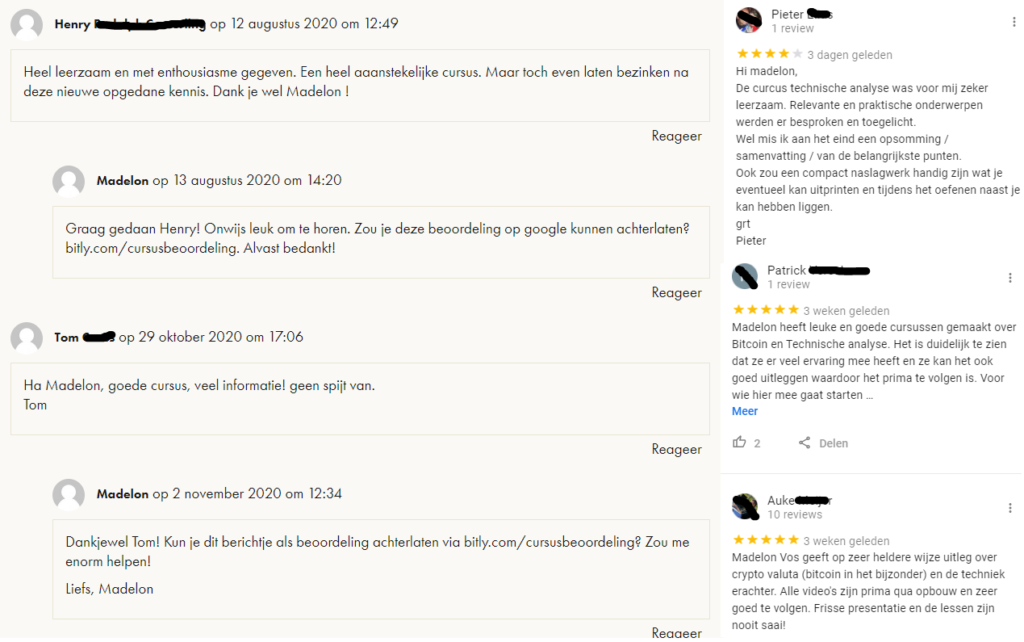Click Reageer under Tom's comment
The height and width of the screenshot is (642, 1024).
tap(676, 449)
